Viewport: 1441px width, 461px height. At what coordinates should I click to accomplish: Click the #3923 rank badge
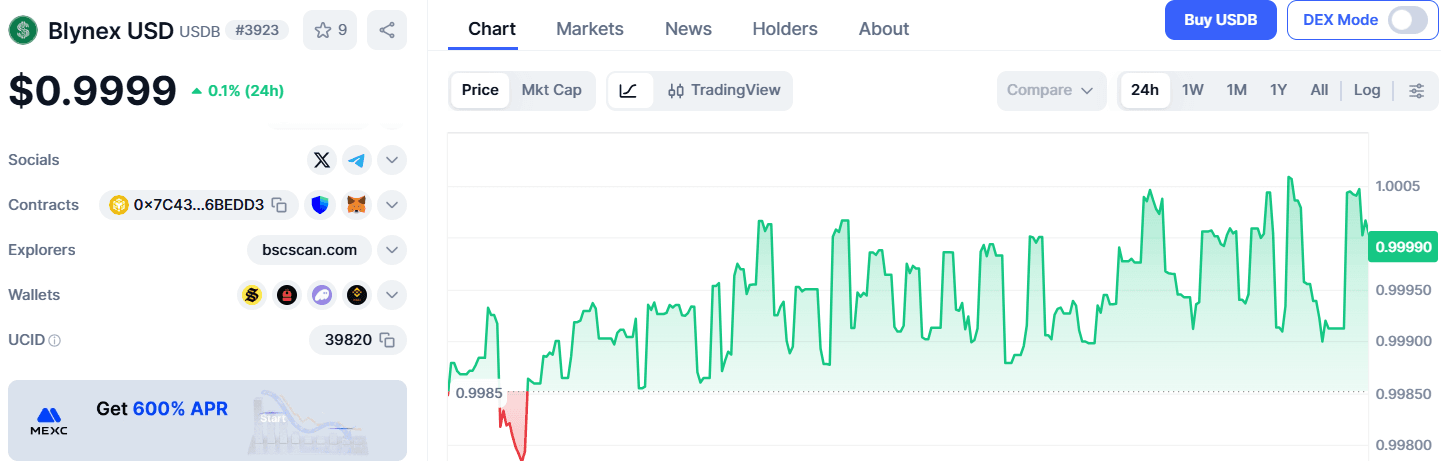[257, 31]
